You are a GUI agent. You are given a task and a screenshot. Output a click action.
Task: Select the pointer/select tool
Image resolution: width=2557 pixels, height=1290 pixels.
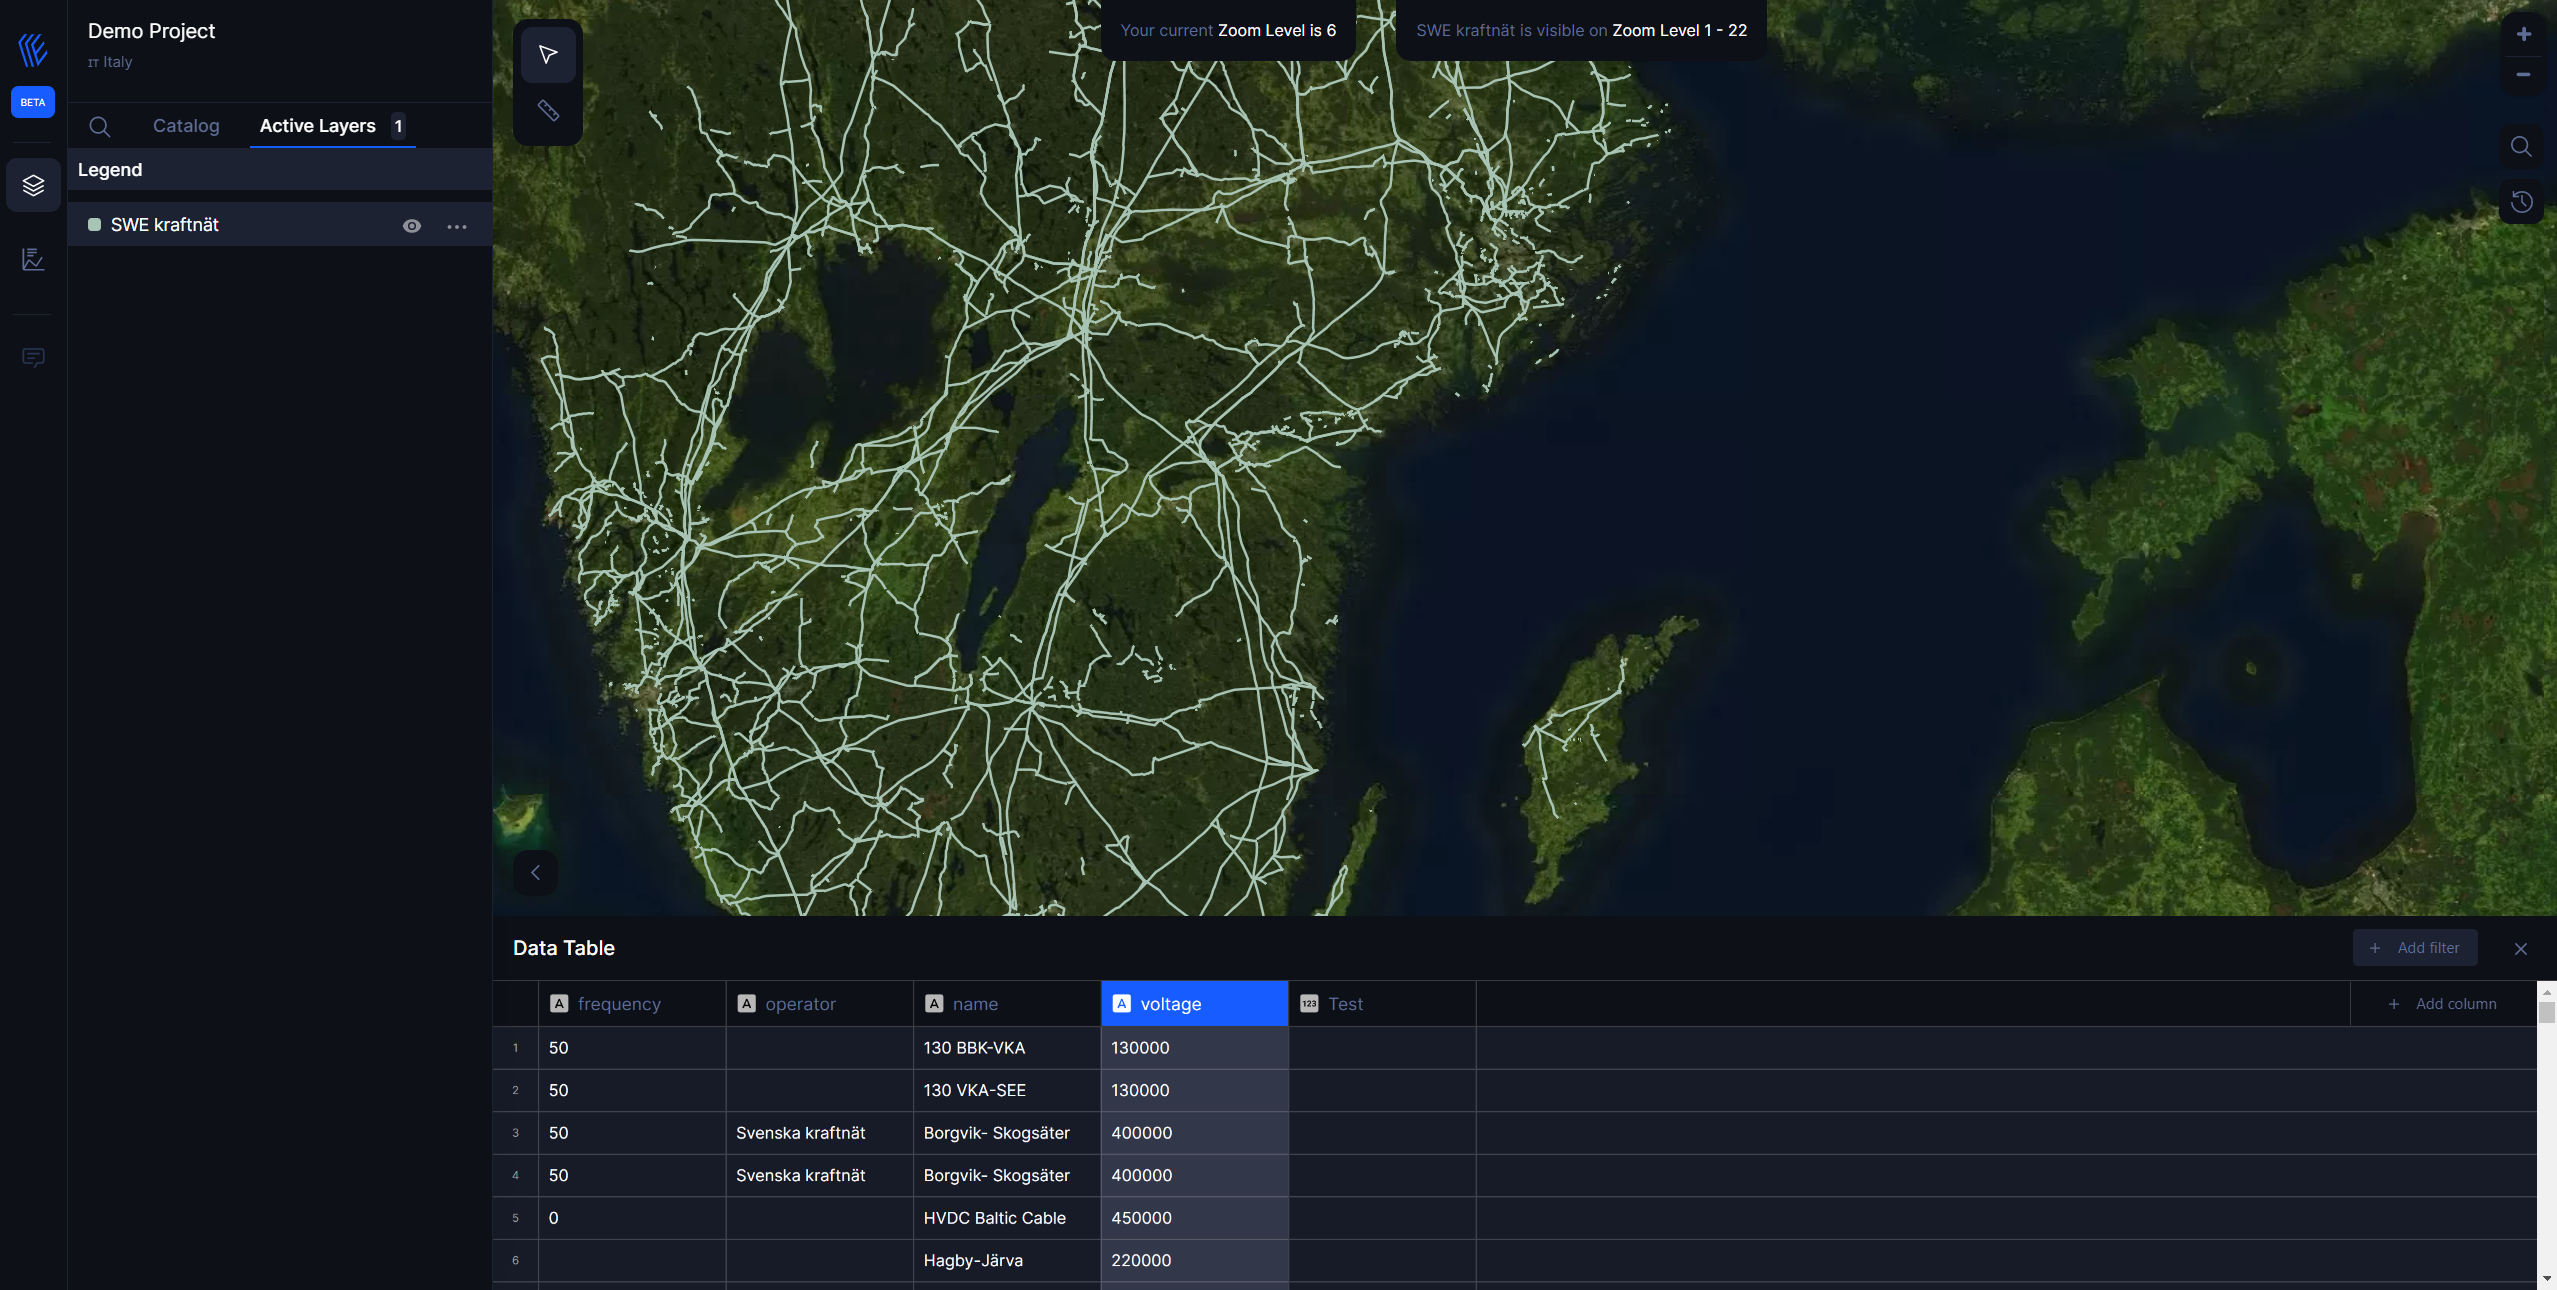click(548, 53)
